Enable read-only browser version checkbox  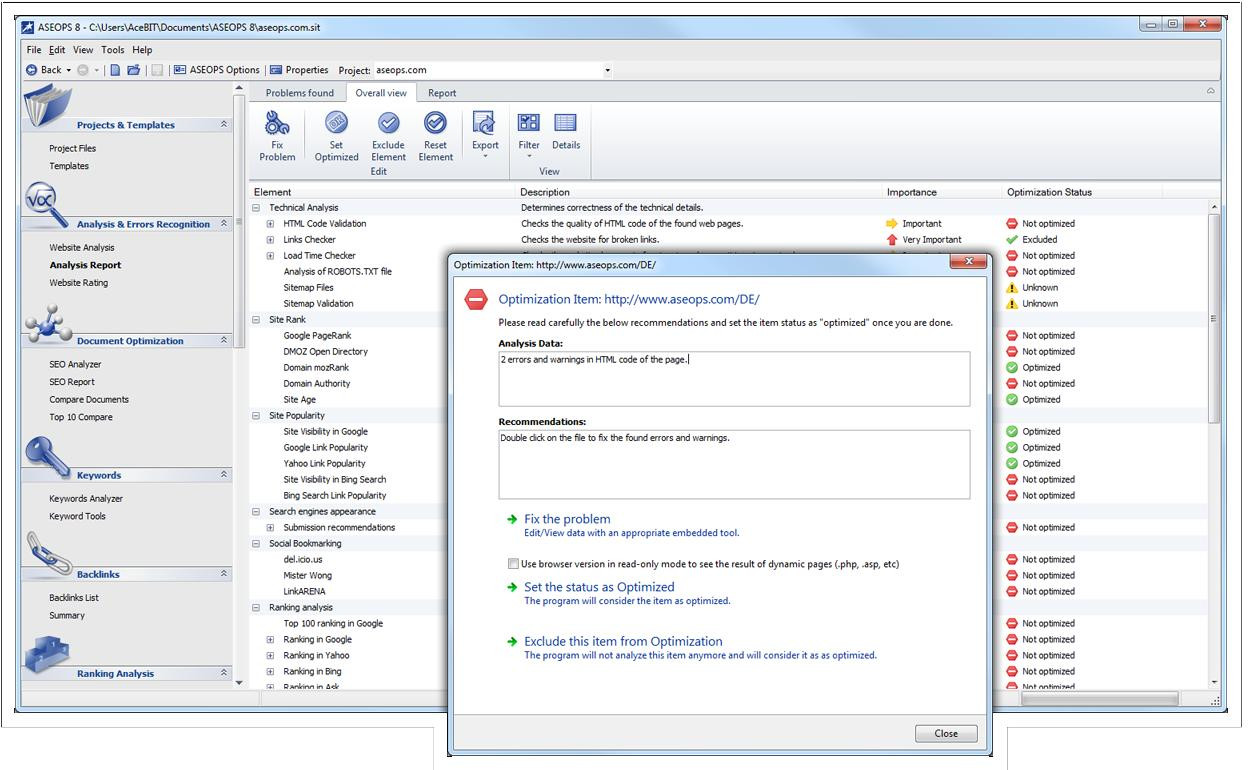click(x=514, y=564)
